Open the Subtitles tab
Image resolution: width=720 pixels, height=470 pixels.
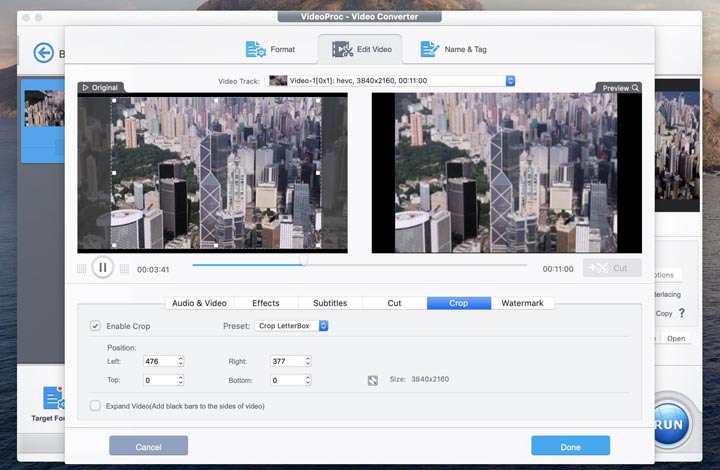(x=330, y=303)
